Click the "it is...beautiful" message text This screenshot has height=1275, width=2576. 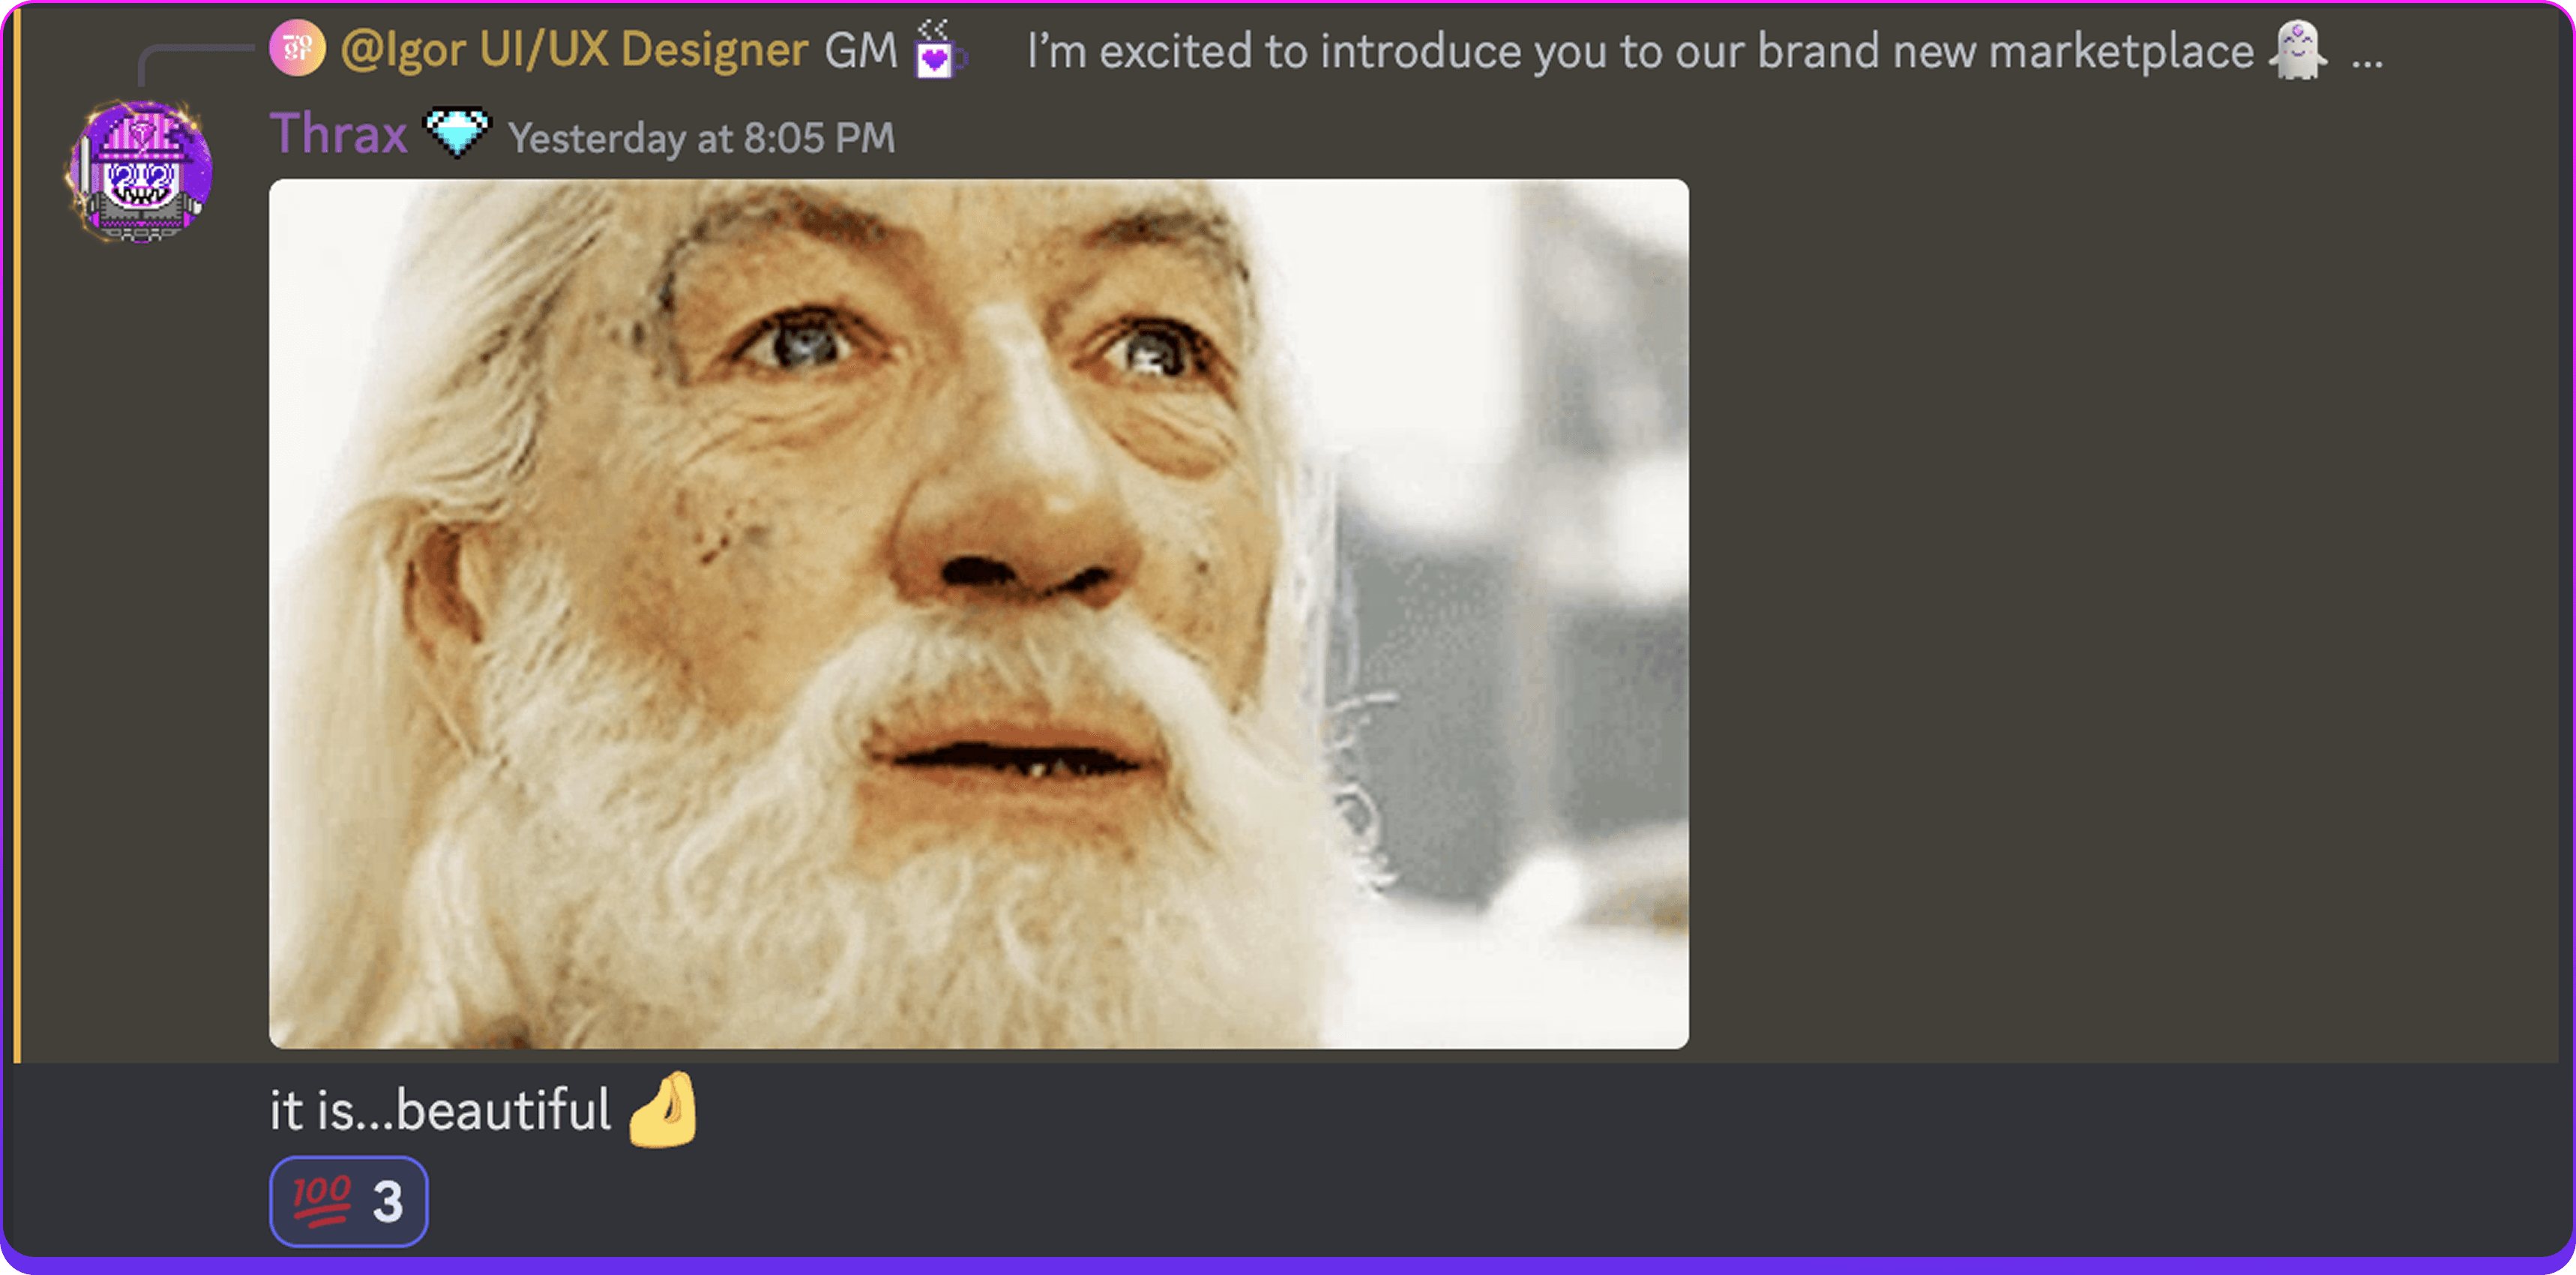pyautogui.click(x=440, y=1110)
